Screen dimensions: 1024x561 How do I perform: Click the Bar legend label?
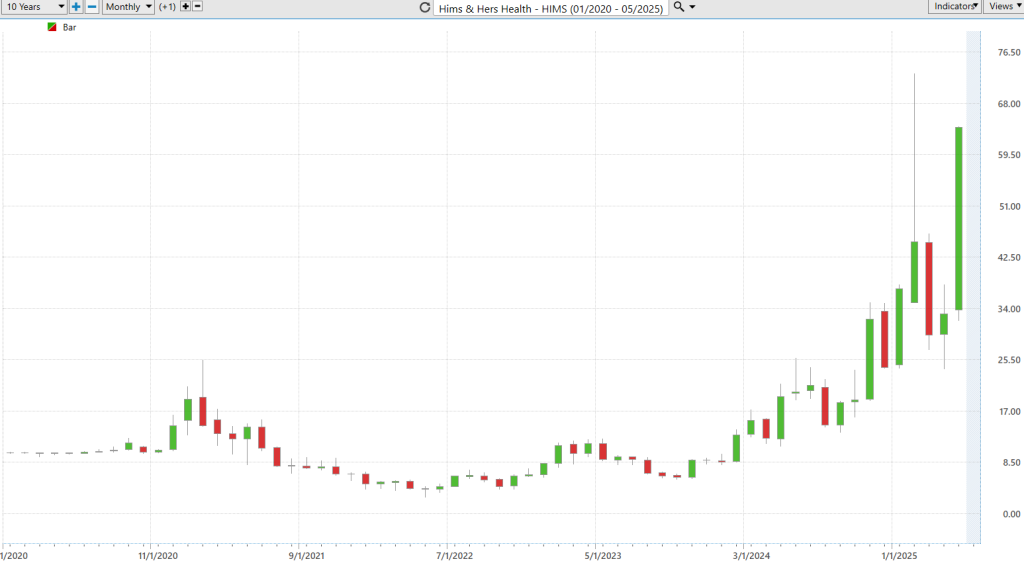click(x=69, y=27)
